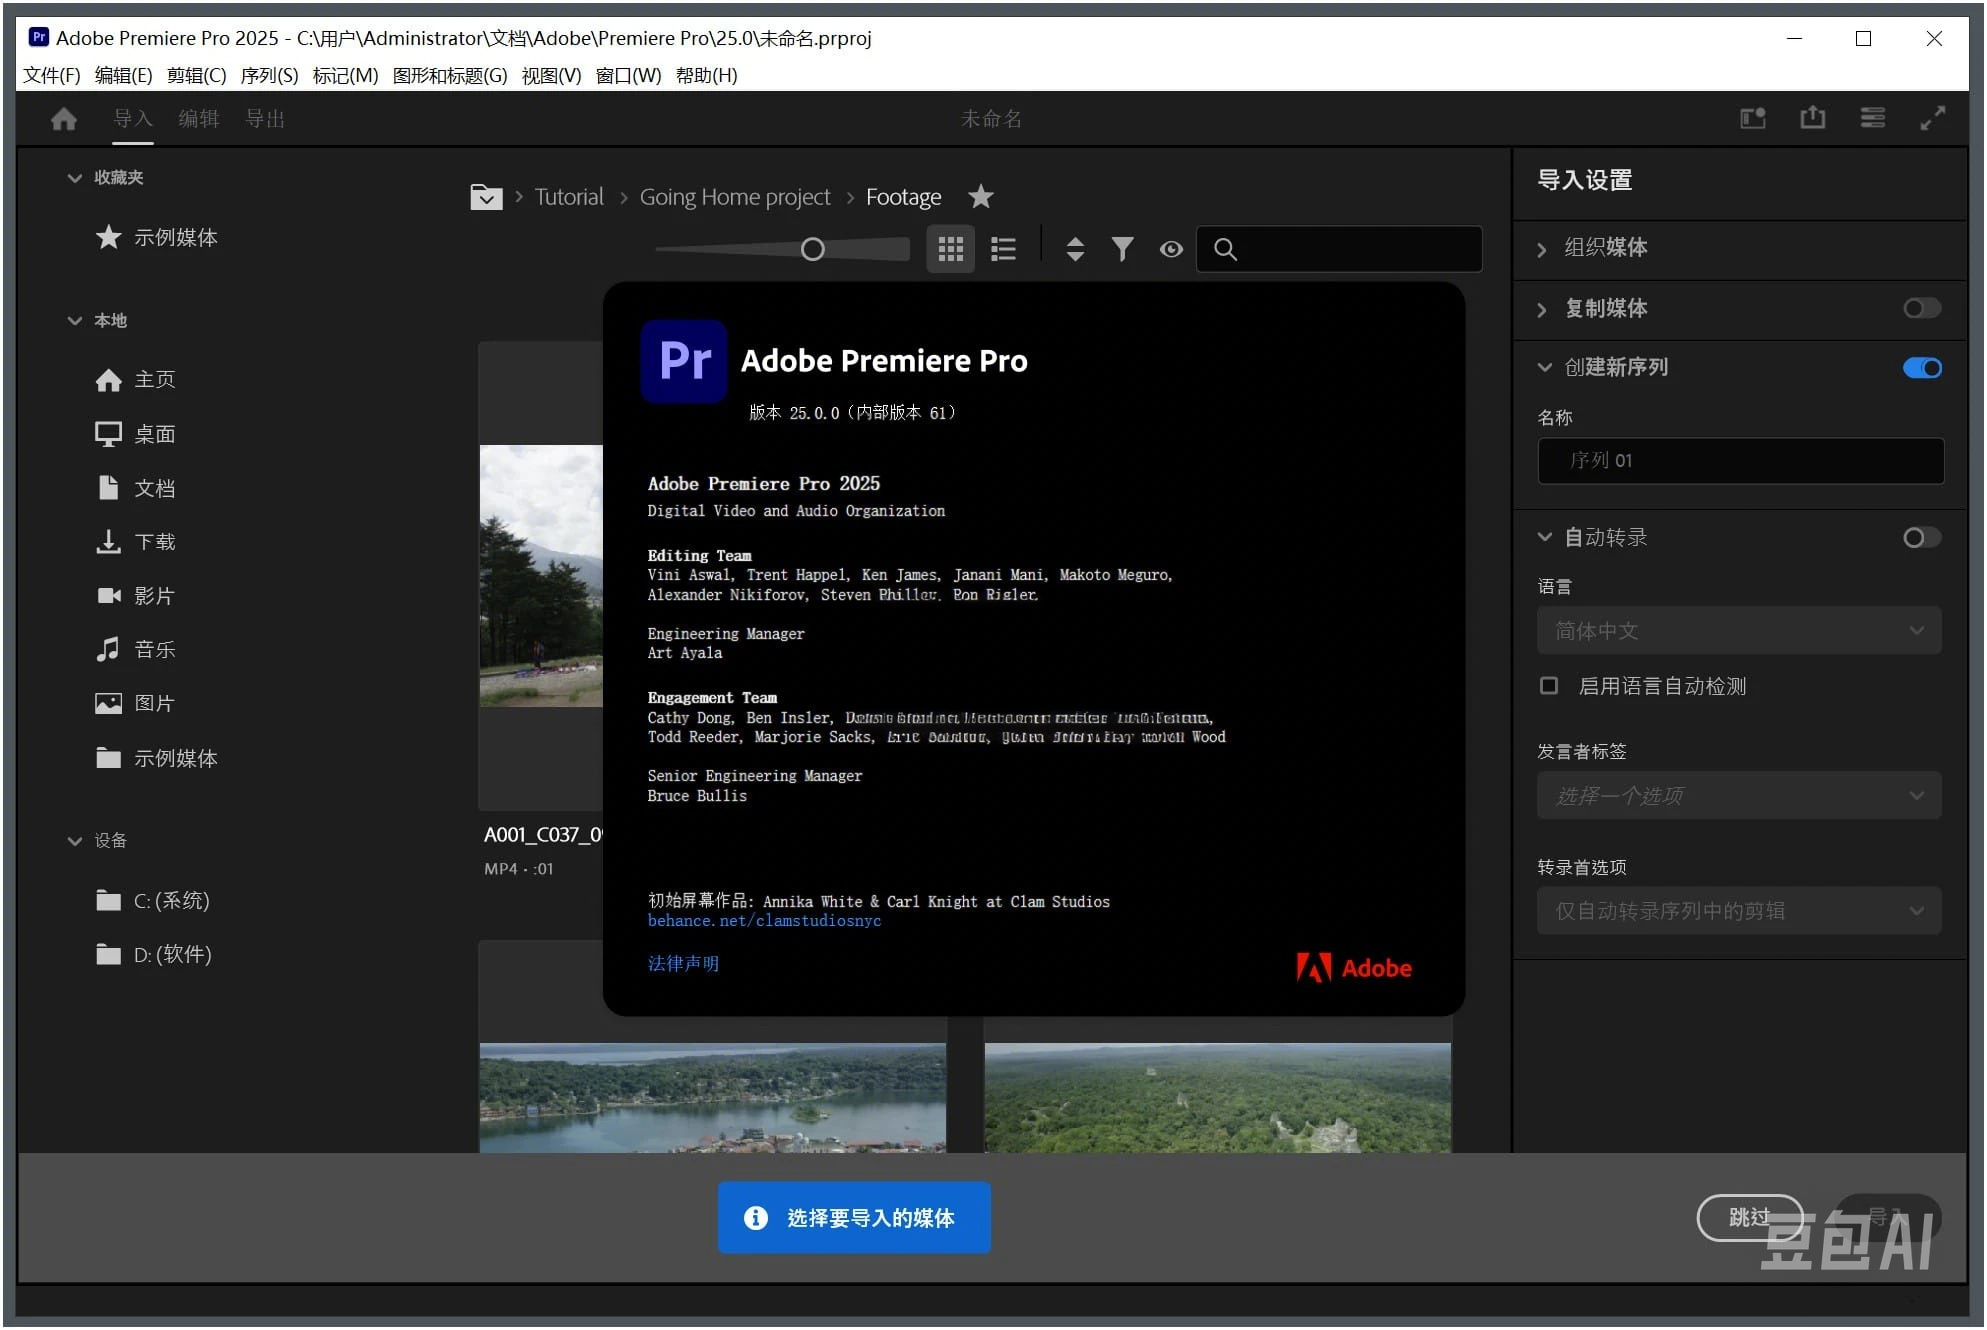This screenshot has width=1987, height=1330.
Task: Navigate to 桌面 desktop folder
Action: 136,434
